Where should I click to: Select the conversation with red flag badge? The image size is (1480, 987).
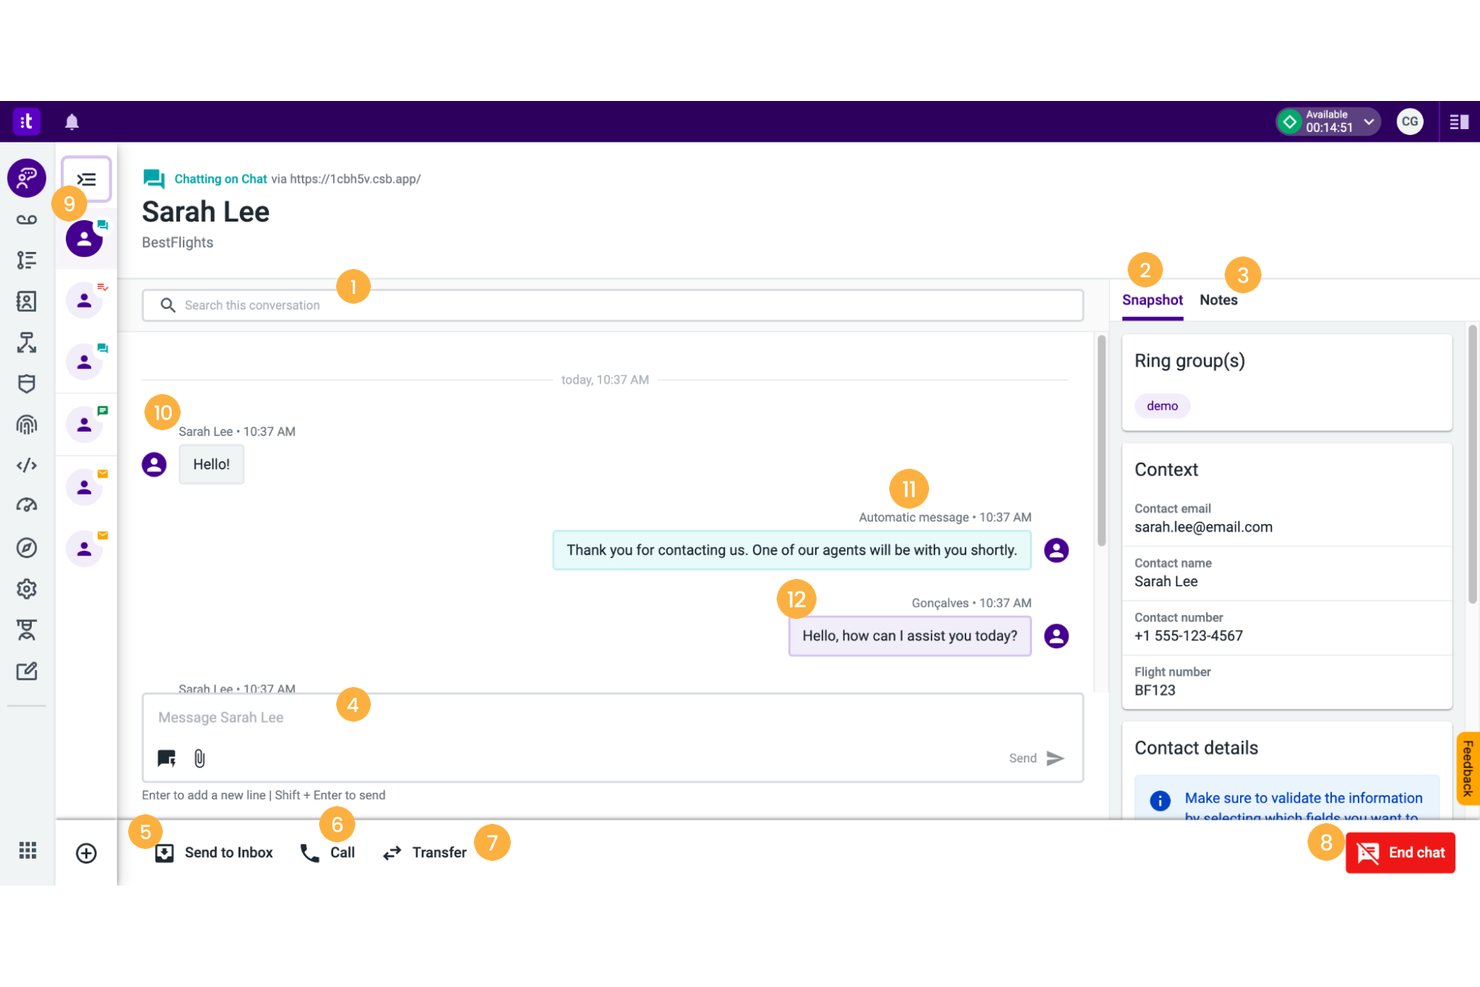pyautogui.click(x=85, y=300)
